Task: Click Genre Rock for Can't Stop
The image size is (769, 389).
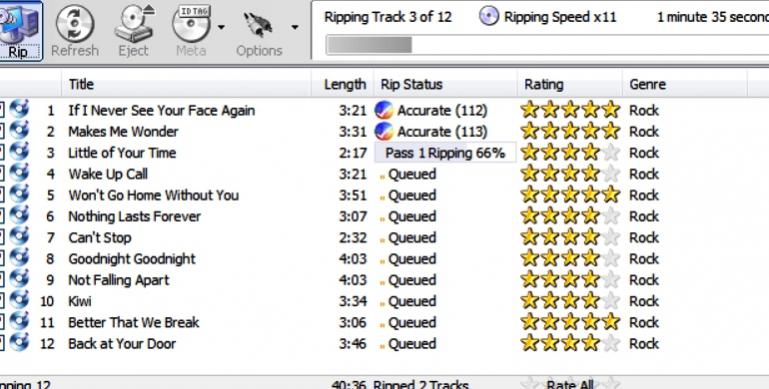Action: 644,237
